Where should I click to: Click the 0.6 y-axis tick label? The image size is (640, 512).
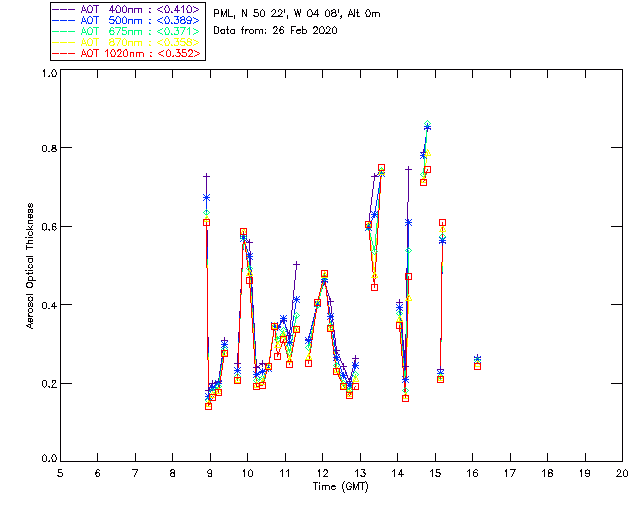(49, 227)
